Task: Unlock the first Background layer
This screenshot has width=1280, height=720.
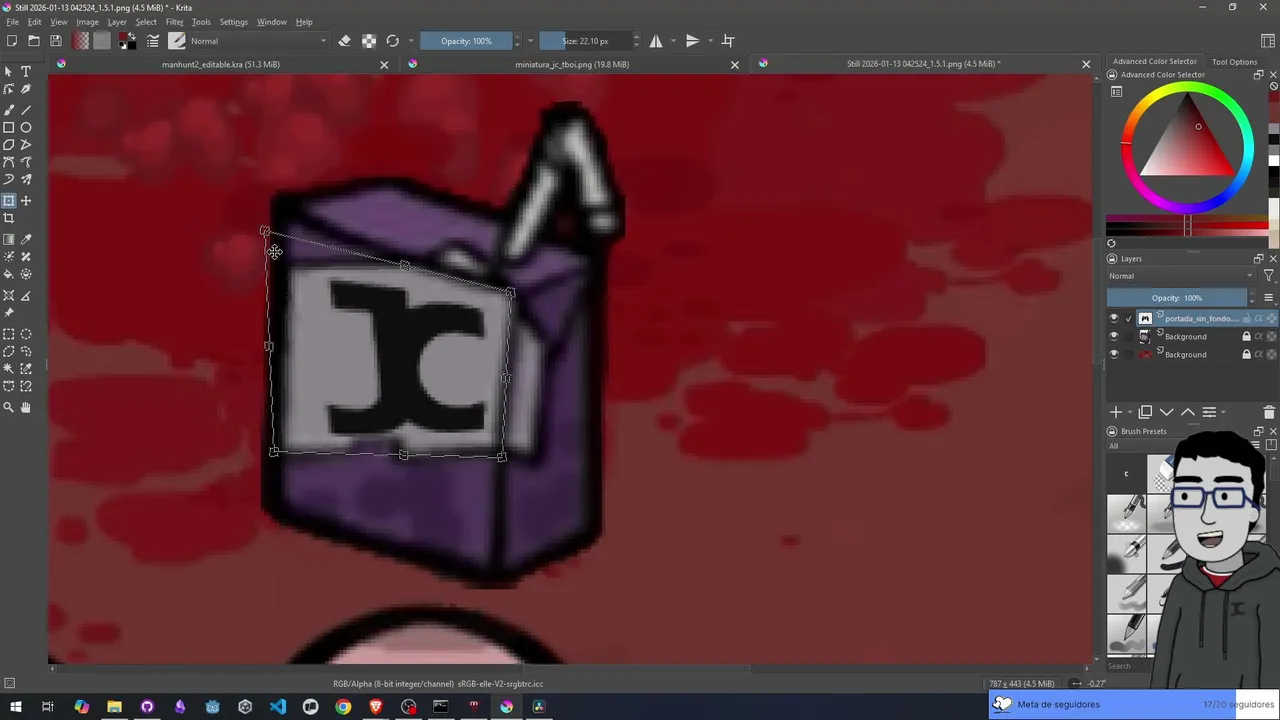Action: click(1246, 336)
